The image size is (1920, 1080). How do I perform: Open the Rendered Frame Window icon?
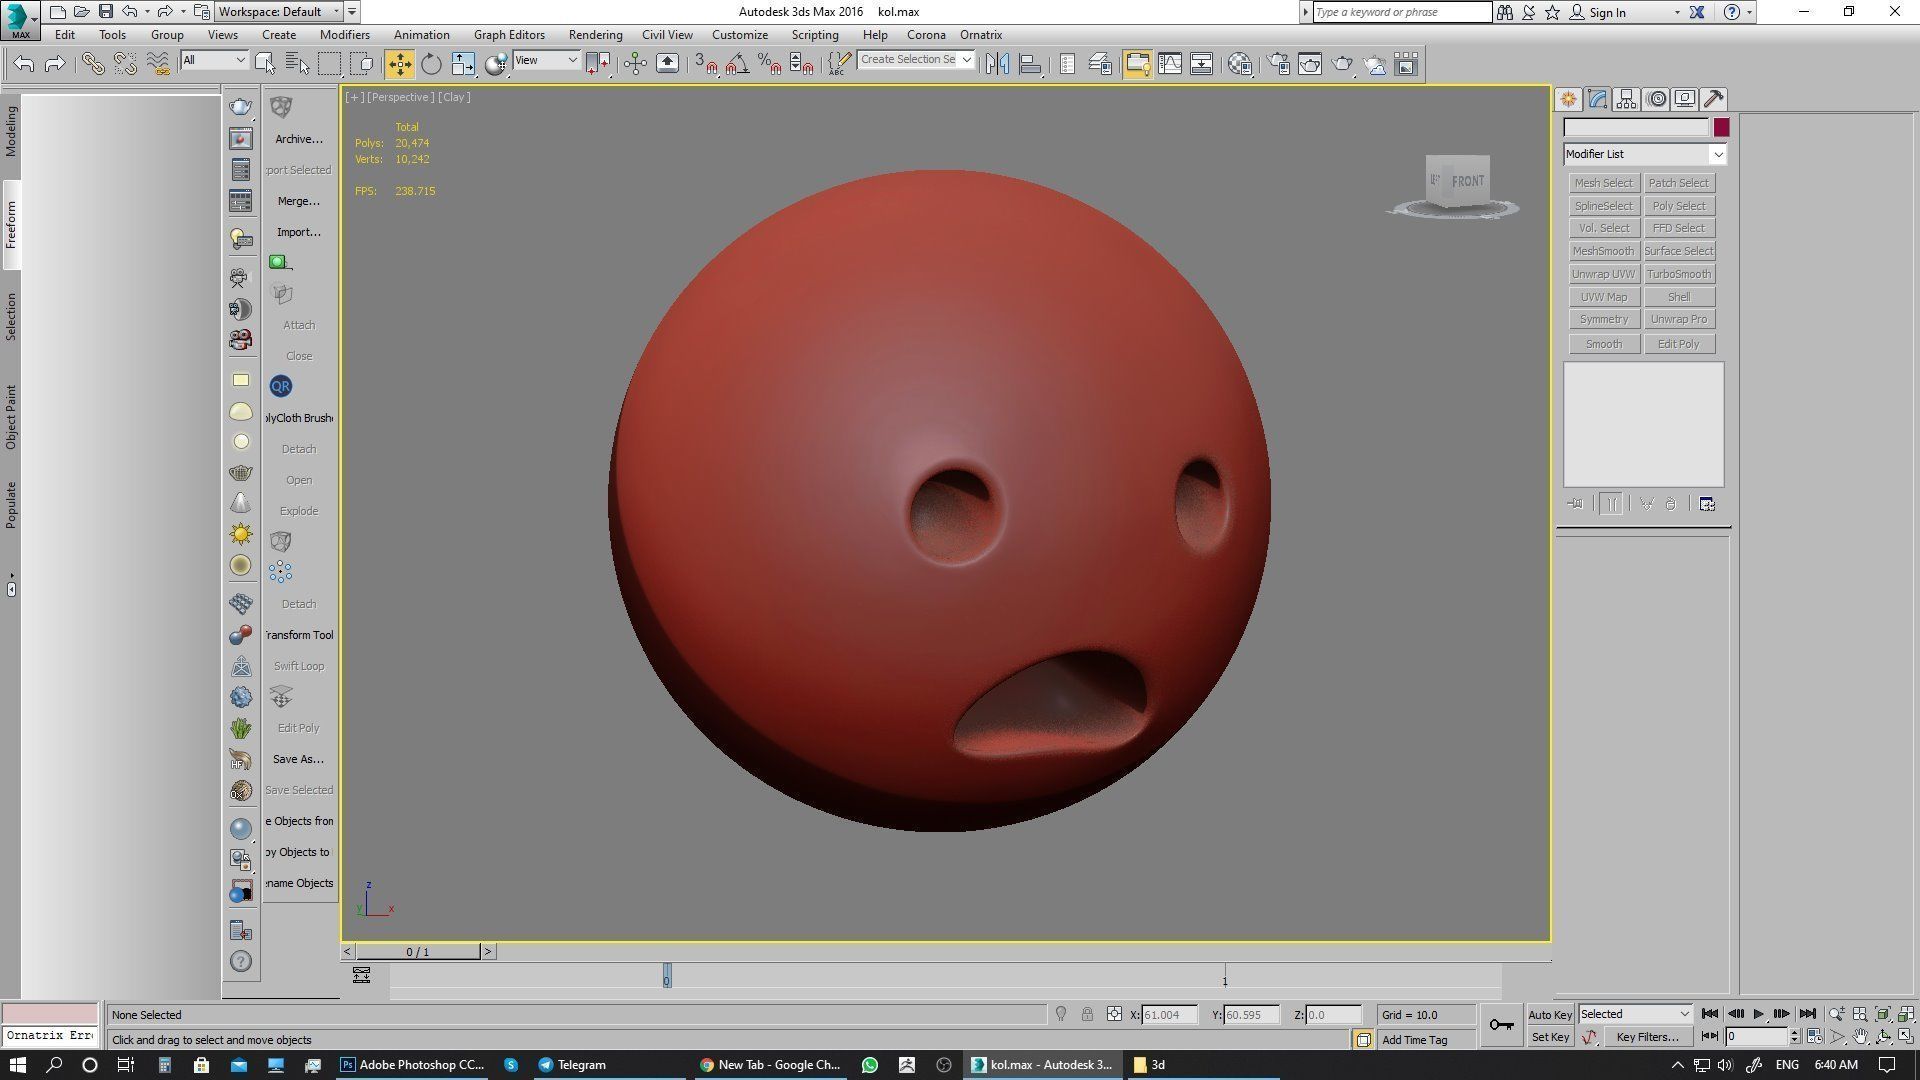pos(1310,64)
